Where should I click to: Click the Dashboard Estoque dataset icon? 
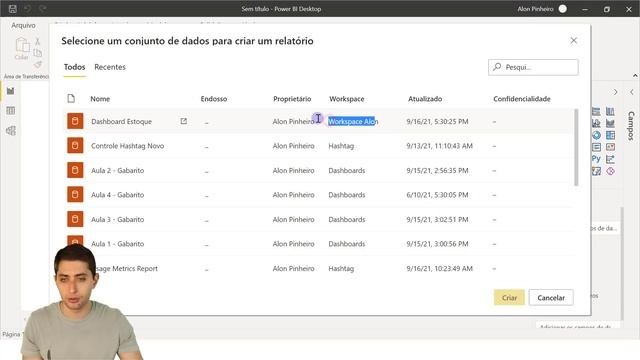tap(75, 121)
